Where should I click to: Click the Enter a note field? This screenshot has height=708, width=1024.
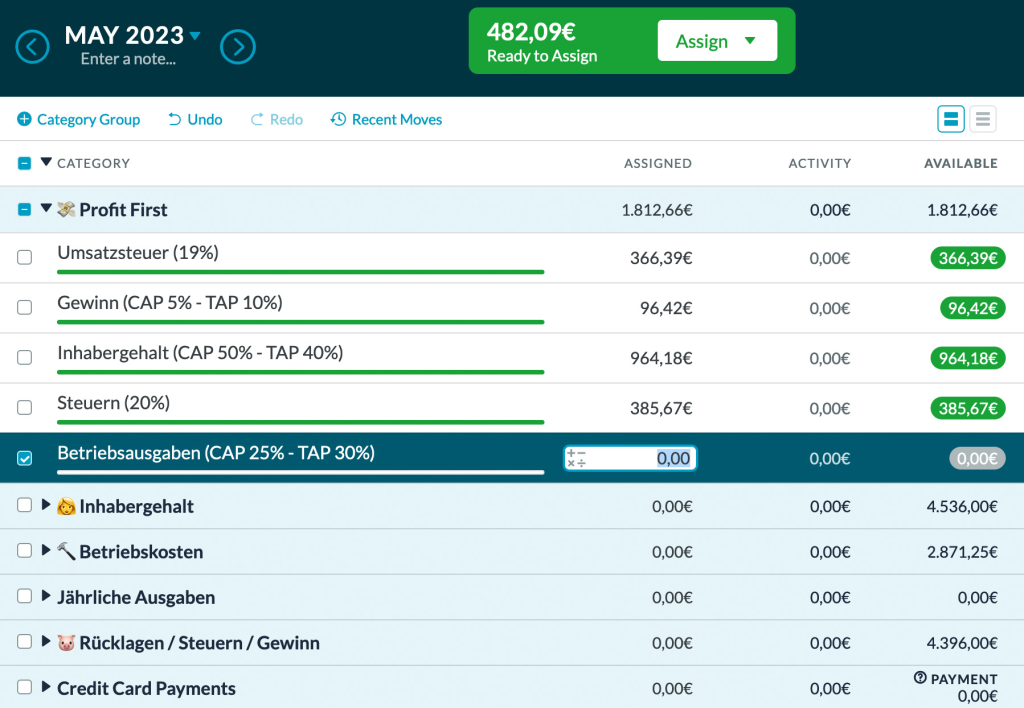(128, 59)
